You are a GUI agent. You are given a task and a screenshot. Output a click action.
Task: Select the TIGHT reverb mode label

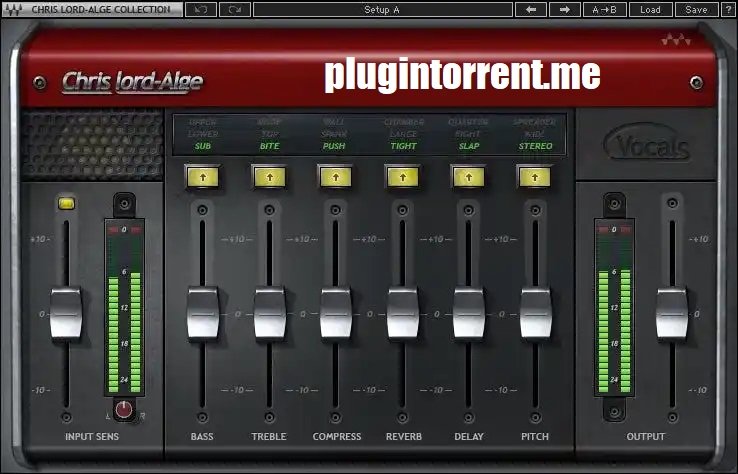click(403, 146)
